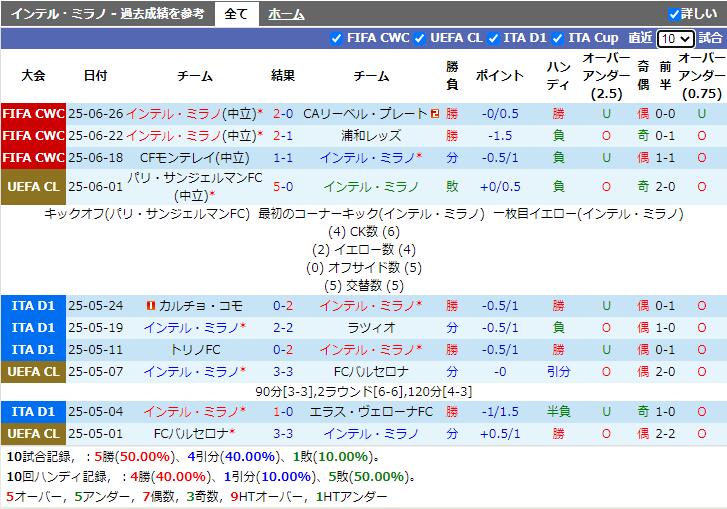Open the recent matches count dropdown
Image resolution: width=727 pixels, height=509 pixels.
[676, 38]
